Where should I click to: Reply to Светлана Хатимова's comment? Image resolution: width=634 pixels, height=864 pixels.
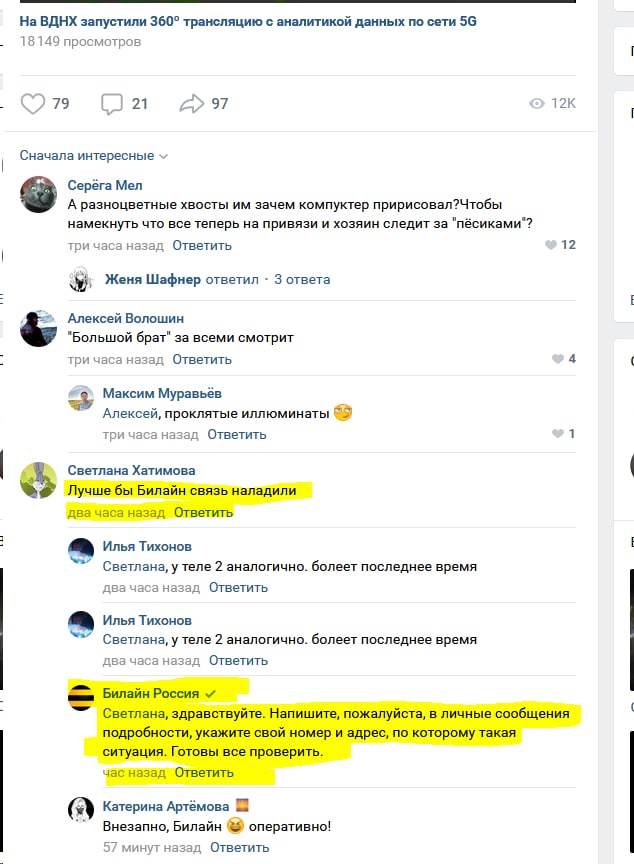click(203, 512)
